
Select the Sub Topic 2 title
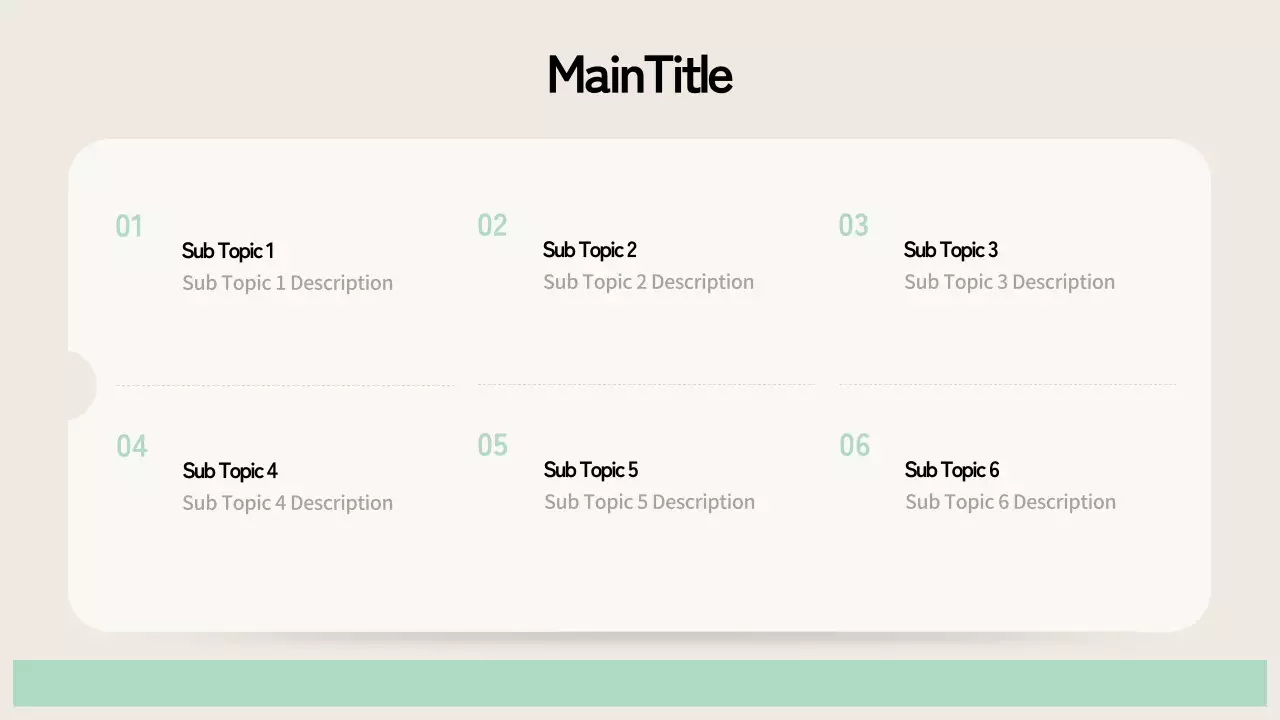tap(589, 250)
